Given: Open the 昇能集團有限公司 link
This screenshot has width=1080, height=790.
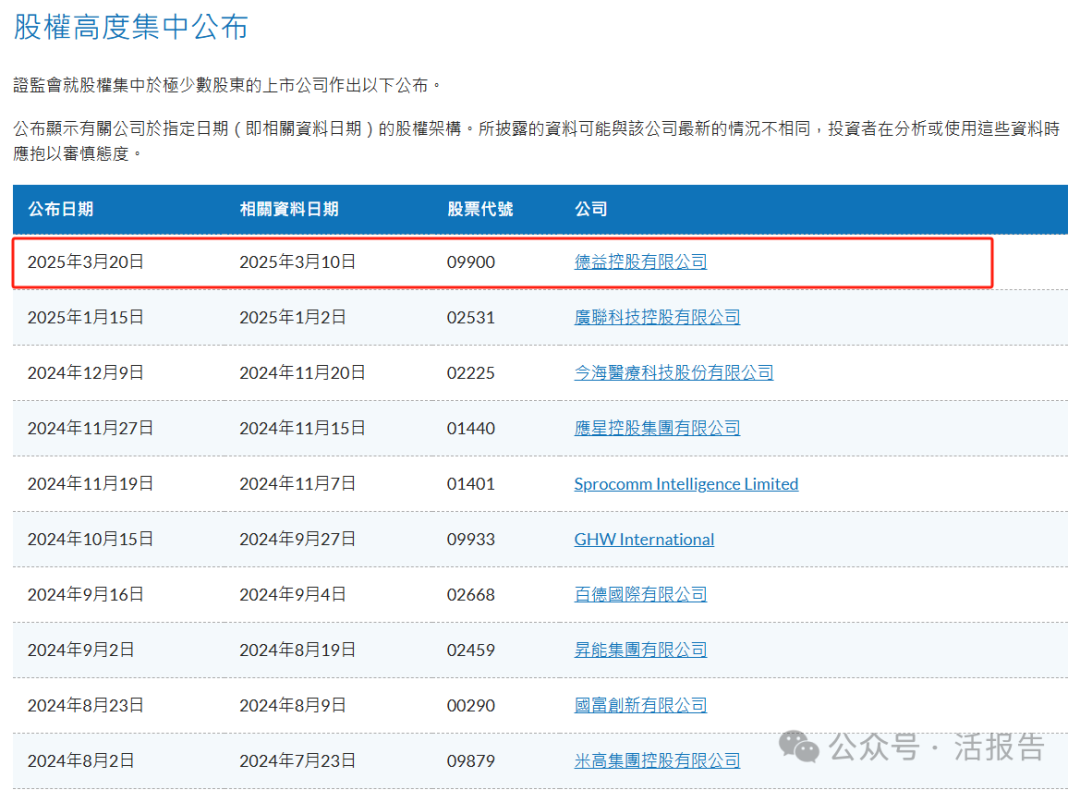Looking at the screenshot, I should tap(640, 650).
